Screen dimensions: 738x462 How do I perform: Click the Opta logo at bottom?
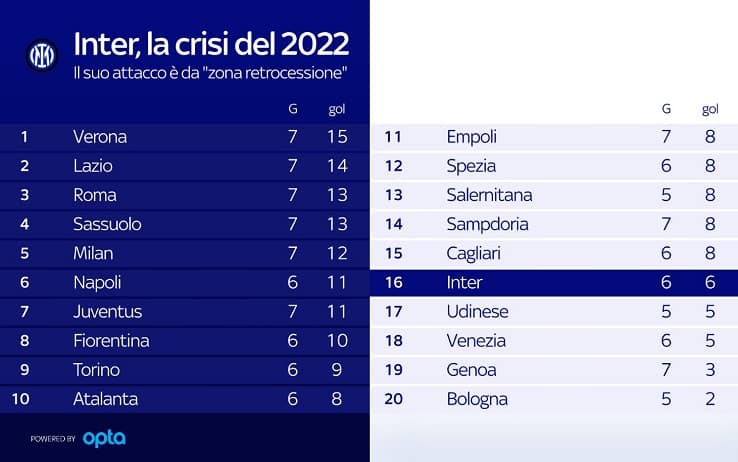pos(104,438)
